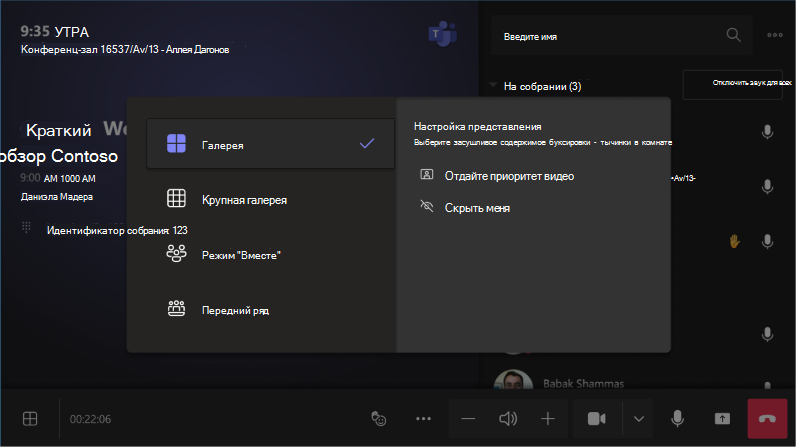Click the Front row icon
The height and width of the screenshot is (447, 796).
tap(176, 308)
